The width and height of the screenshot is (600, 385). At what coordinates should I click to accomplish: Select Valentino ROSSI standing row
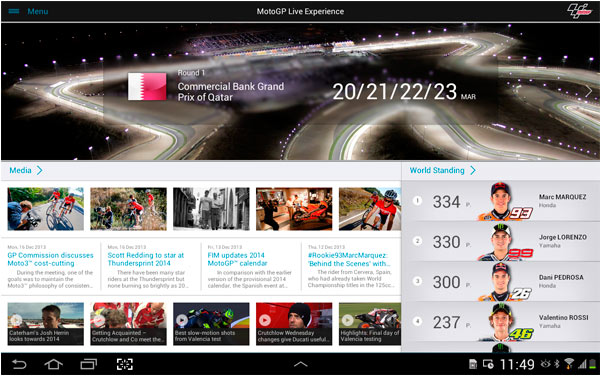[x=501, y=322]
